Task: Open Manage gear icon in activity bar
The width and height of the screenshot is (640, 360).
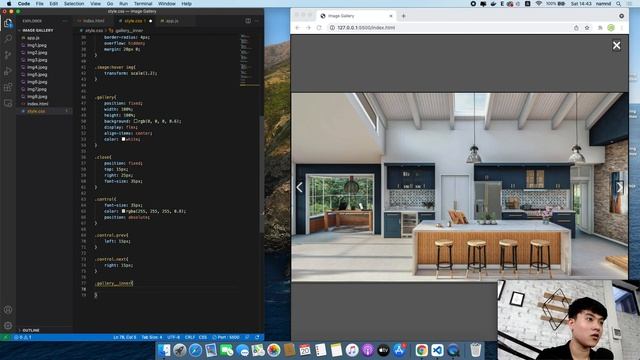Action: (x=8, y=326)
